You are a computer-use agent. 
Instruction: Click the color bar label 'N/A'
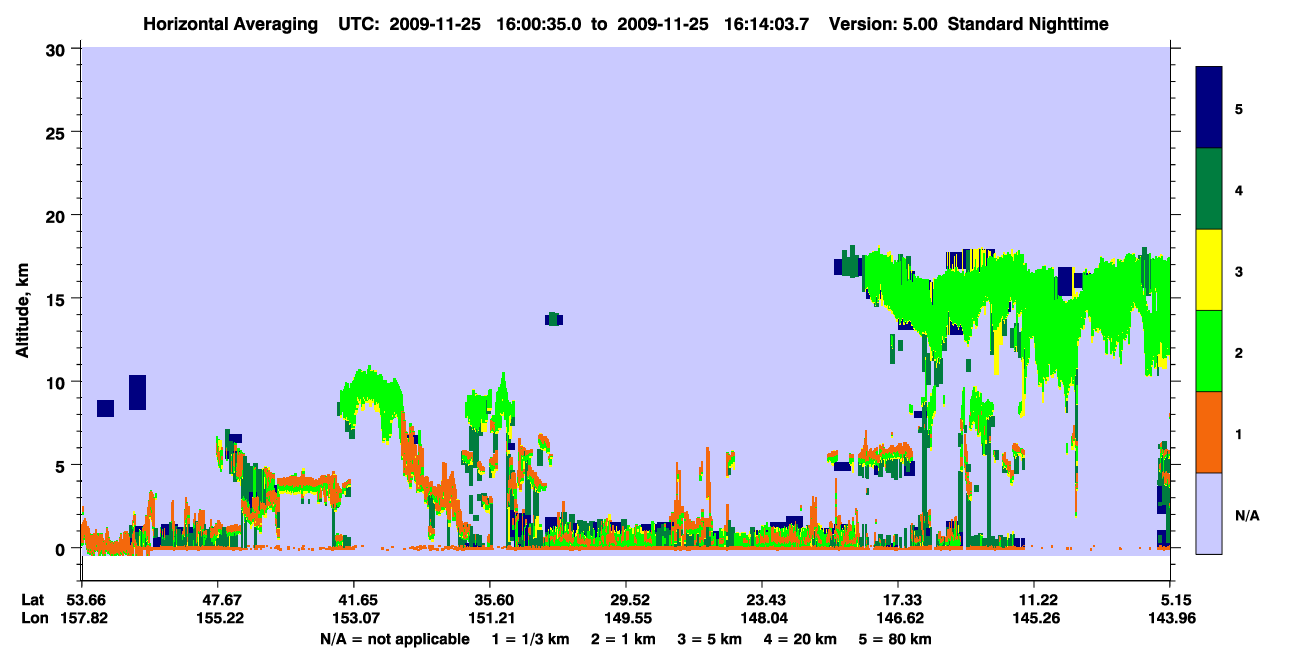pyautogui.click(x=1246, y=516)
